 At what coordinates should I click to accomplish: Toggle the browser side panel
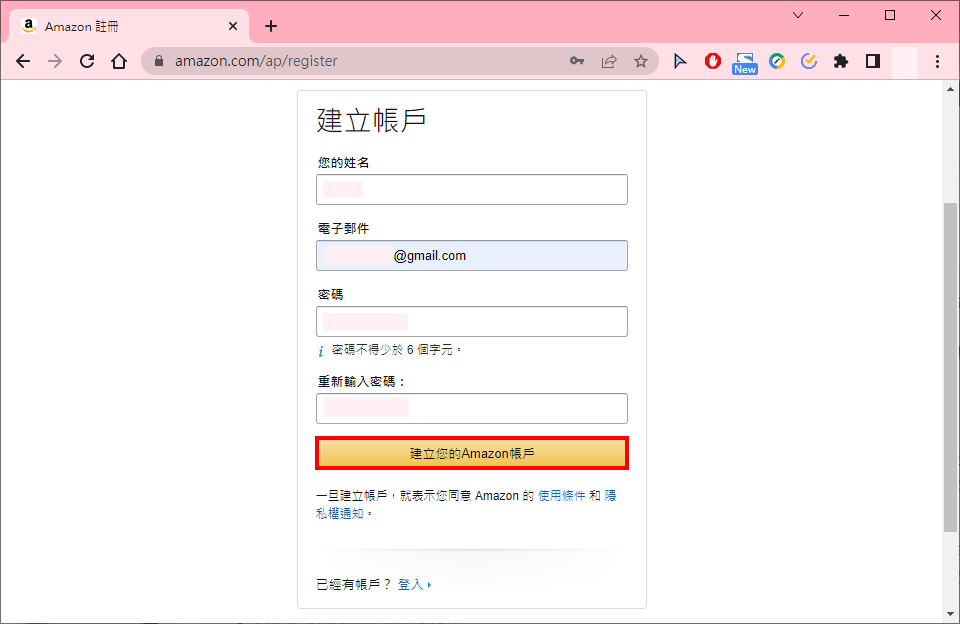873,61
